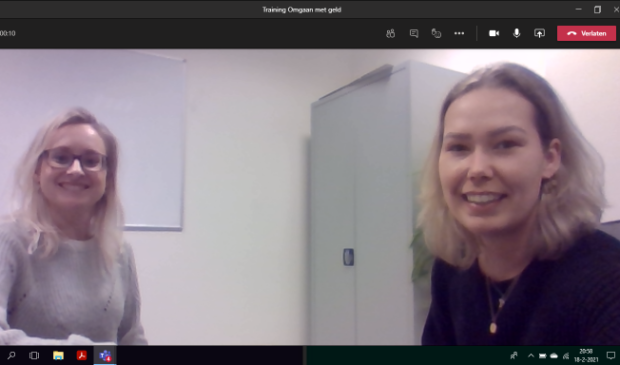Check the battery status icon

542,356
